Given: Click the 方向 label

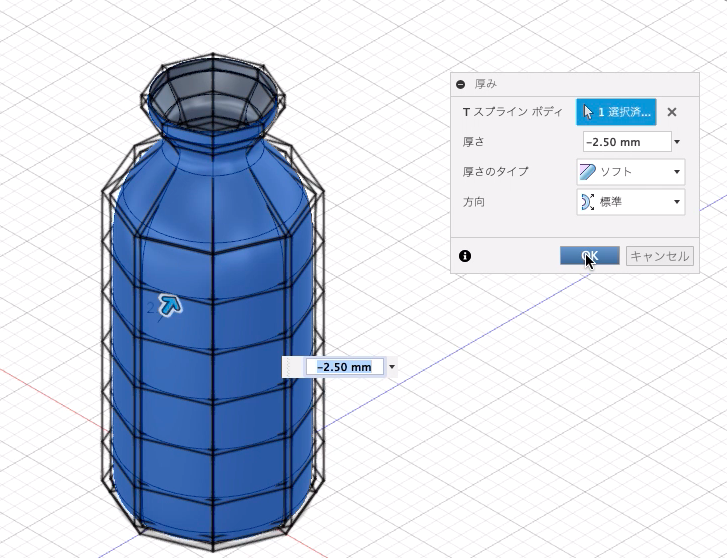Looking at the screenshot, I should tap(473, 202).
